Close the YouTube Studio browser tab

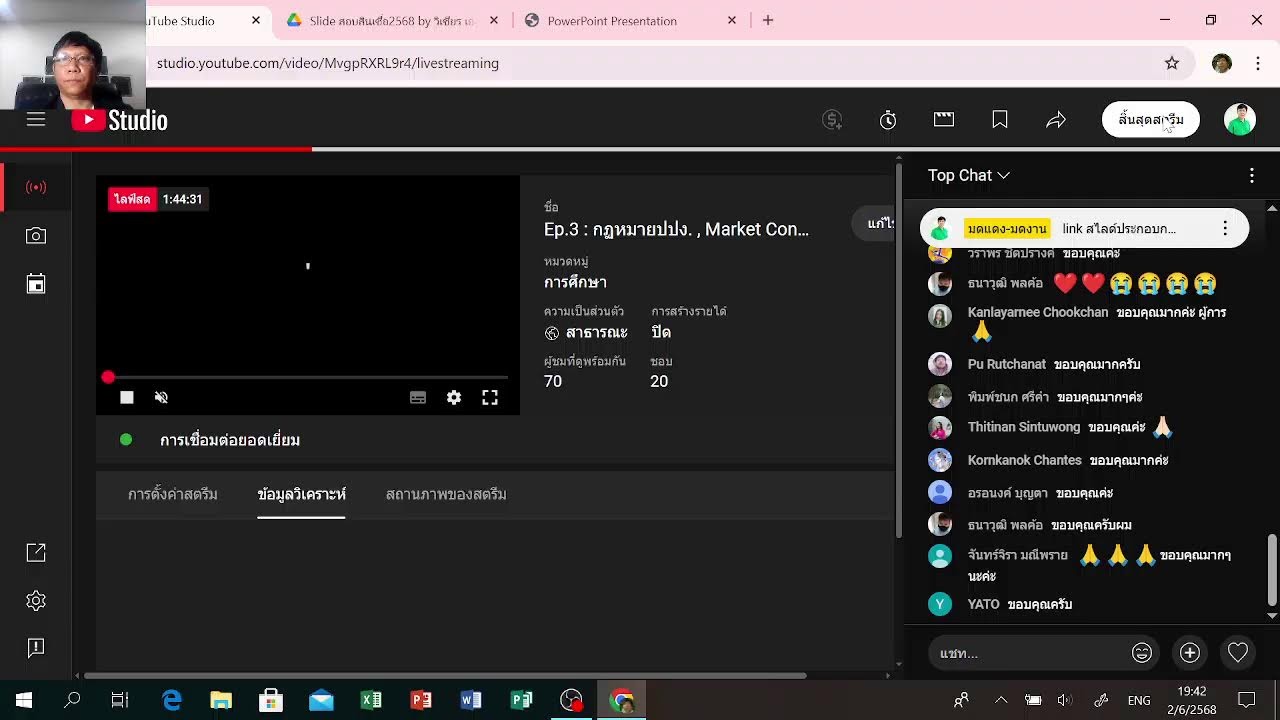(x=256, y=20)
